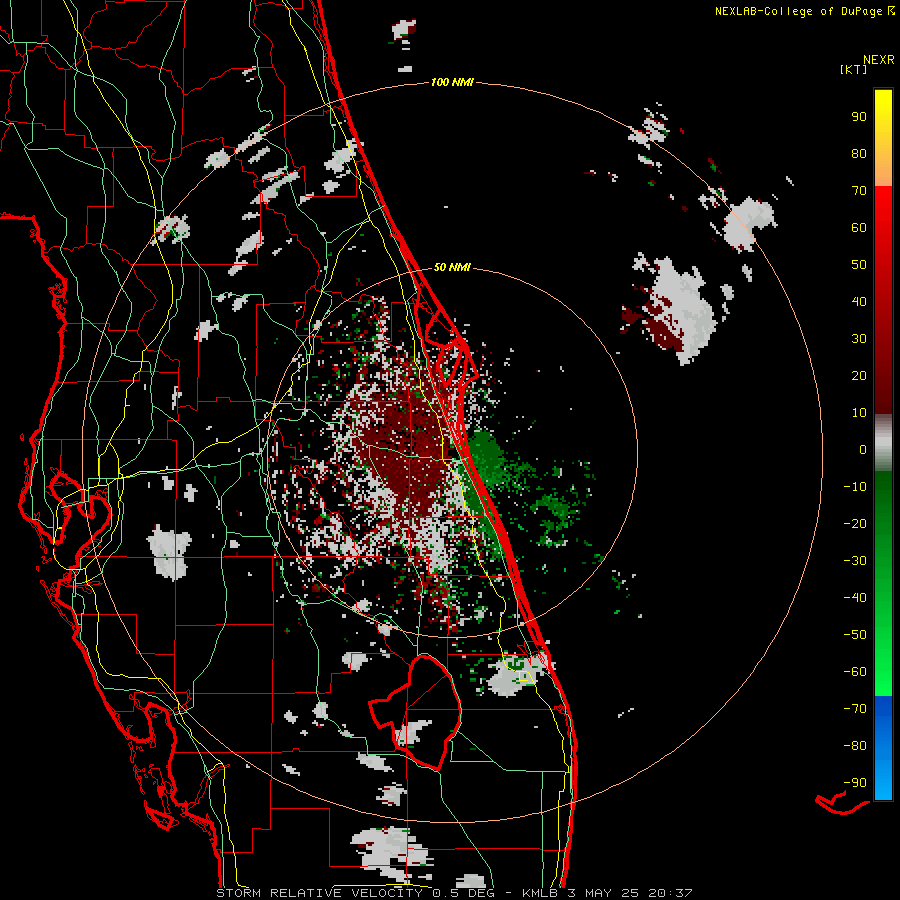Click the positive 60 knots scale label
The height and width of the screenshot is (900, 900).
tap(859, 228)
